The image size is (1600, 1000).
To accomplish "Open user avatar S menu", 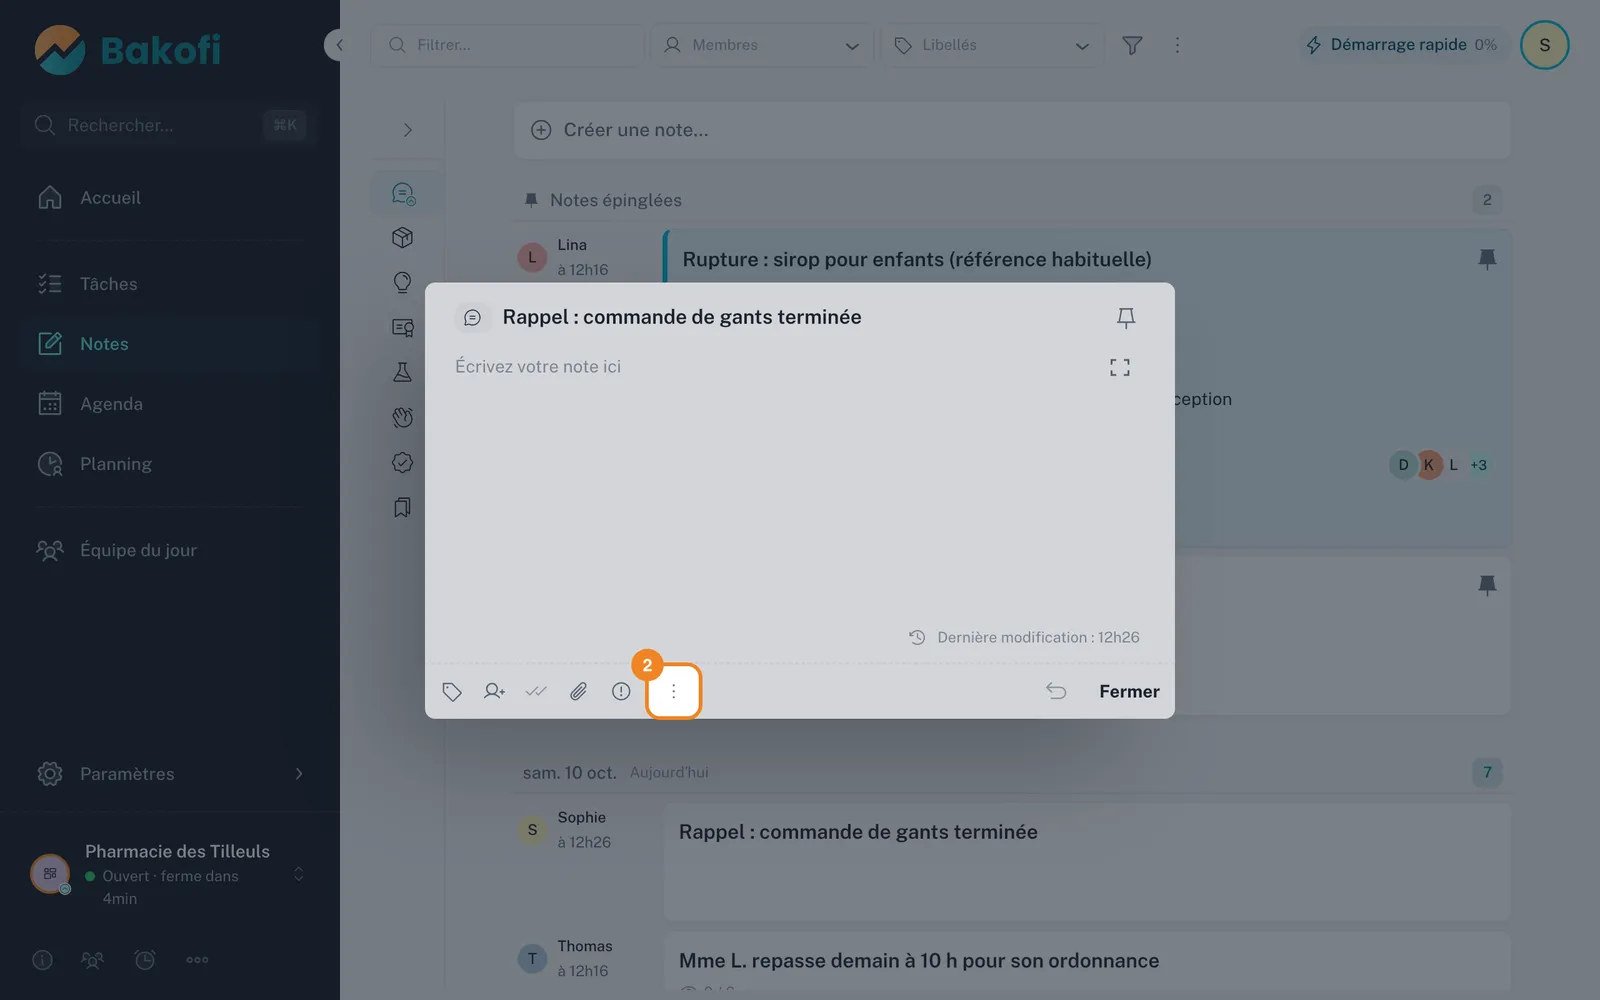I will 1544,45.
